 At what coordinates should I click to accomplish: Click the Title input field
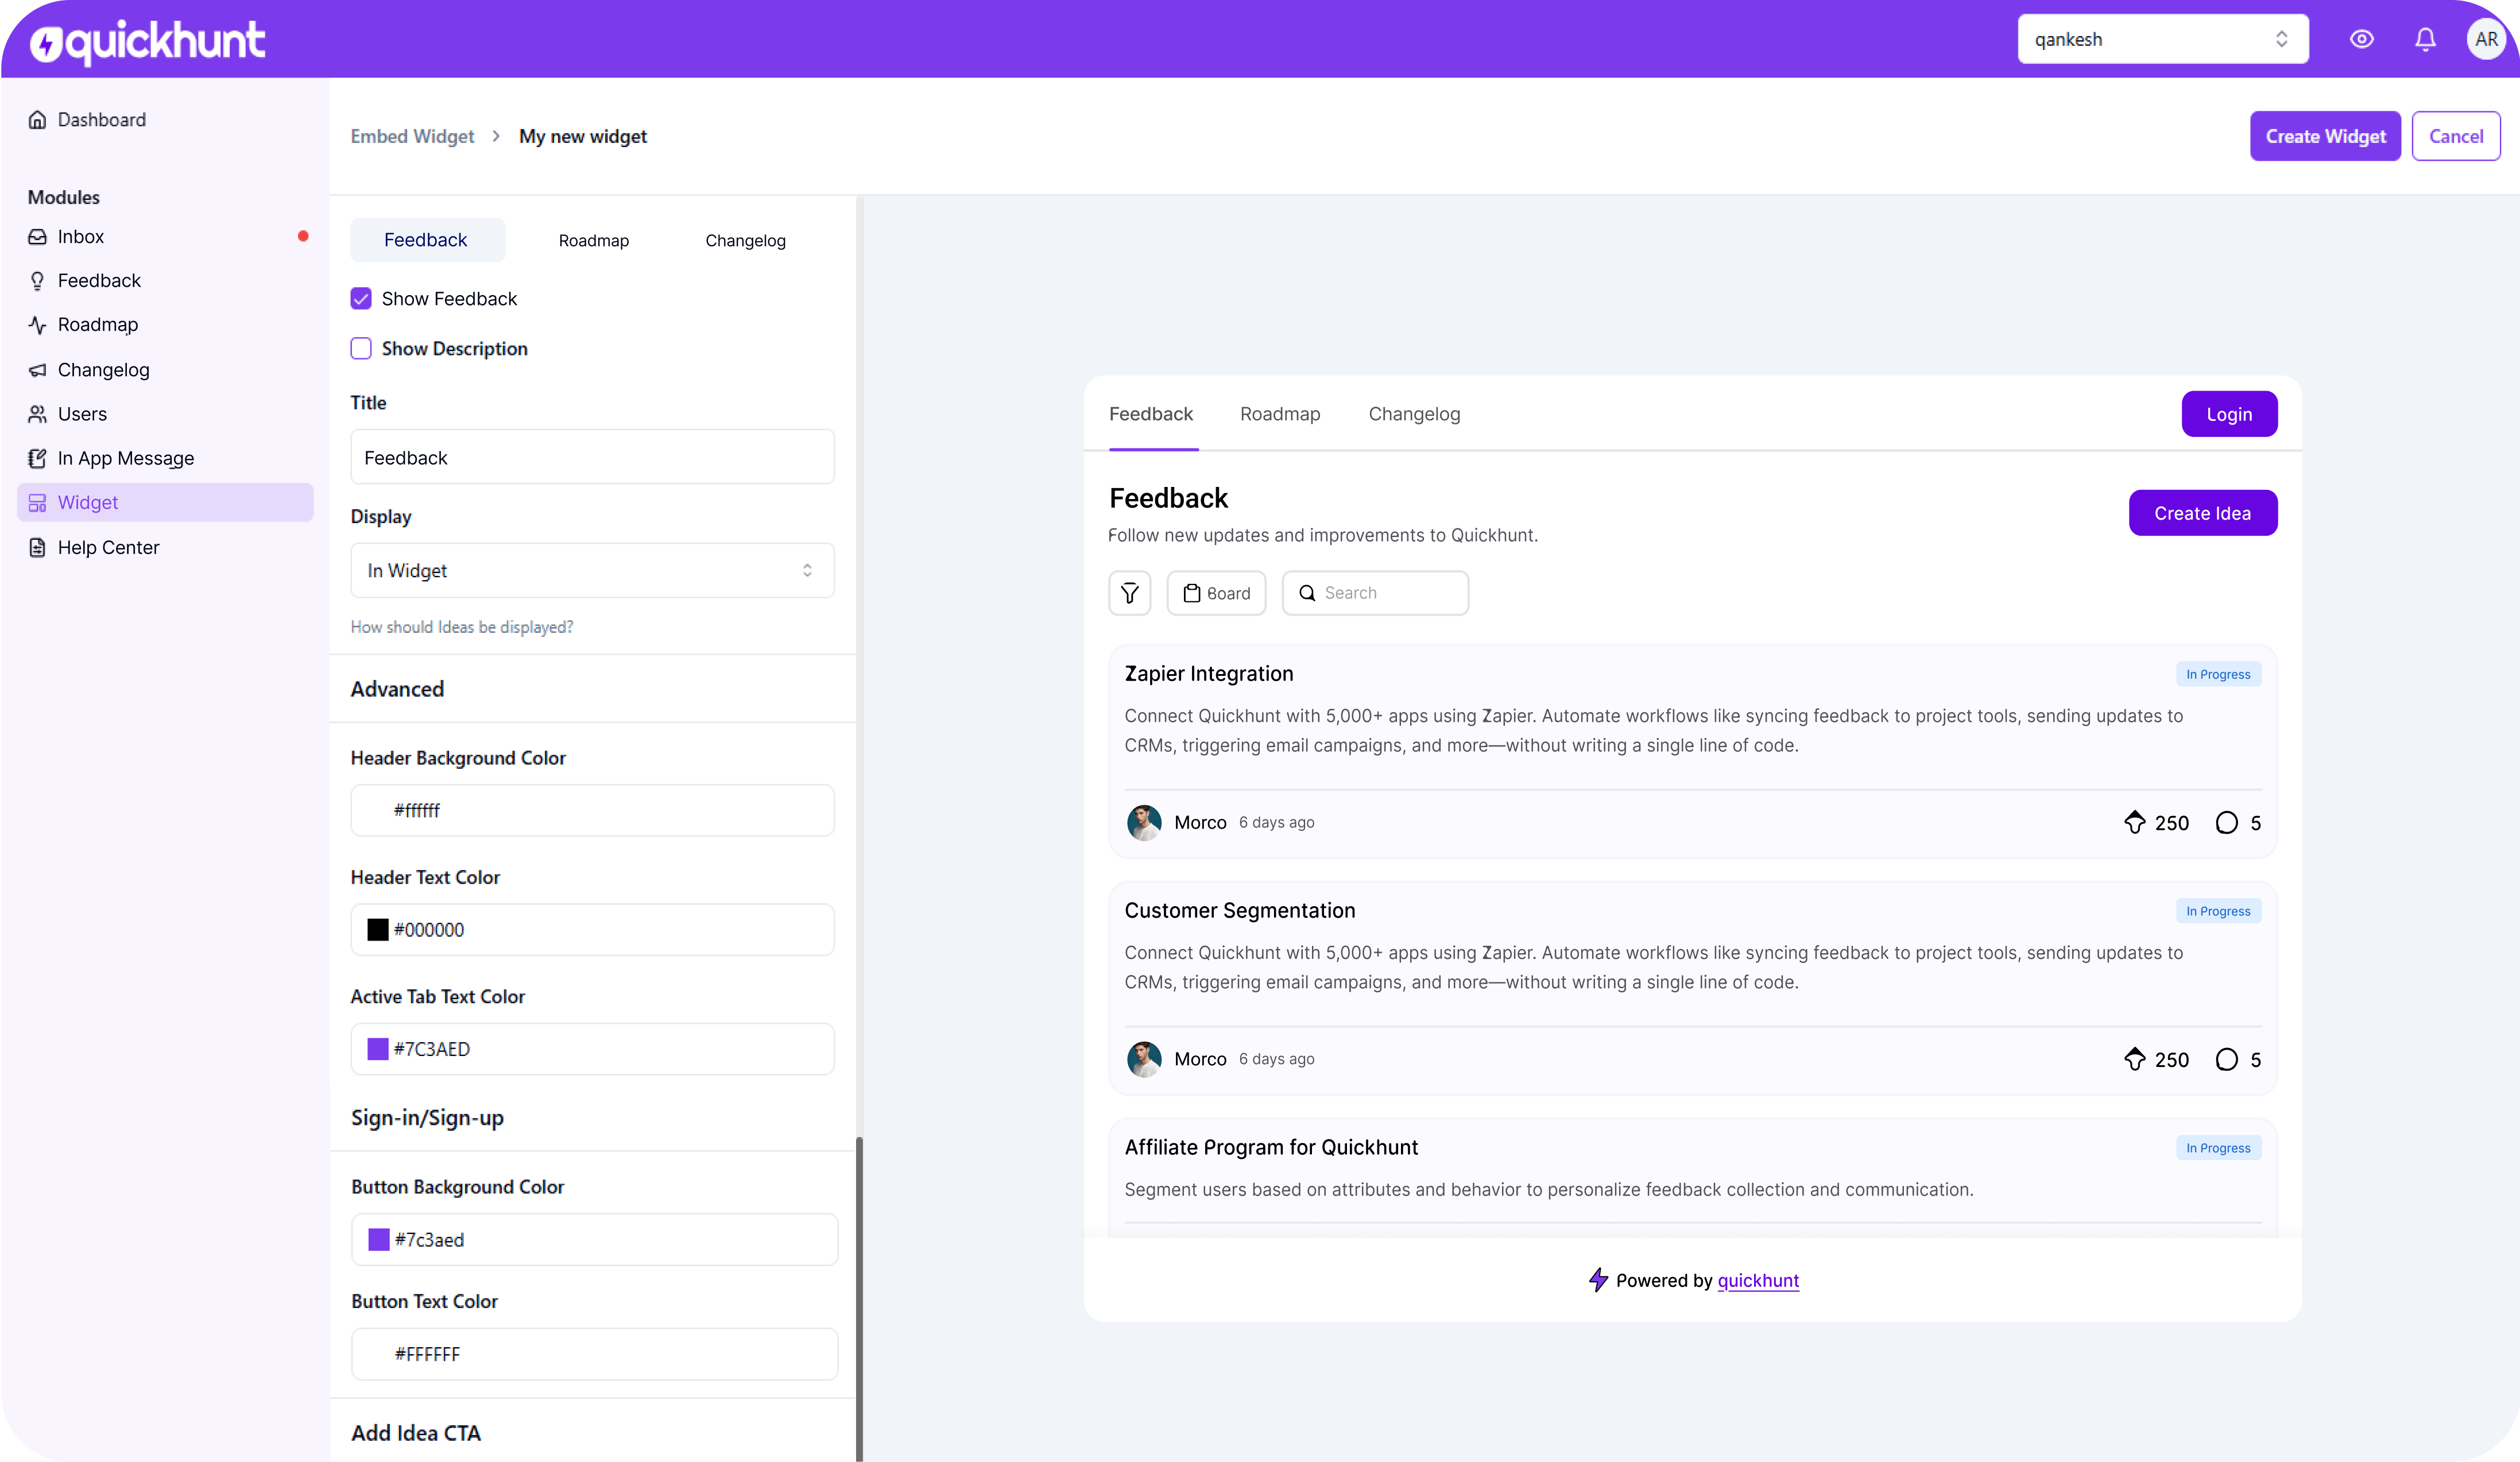click(x=592, y=457)
